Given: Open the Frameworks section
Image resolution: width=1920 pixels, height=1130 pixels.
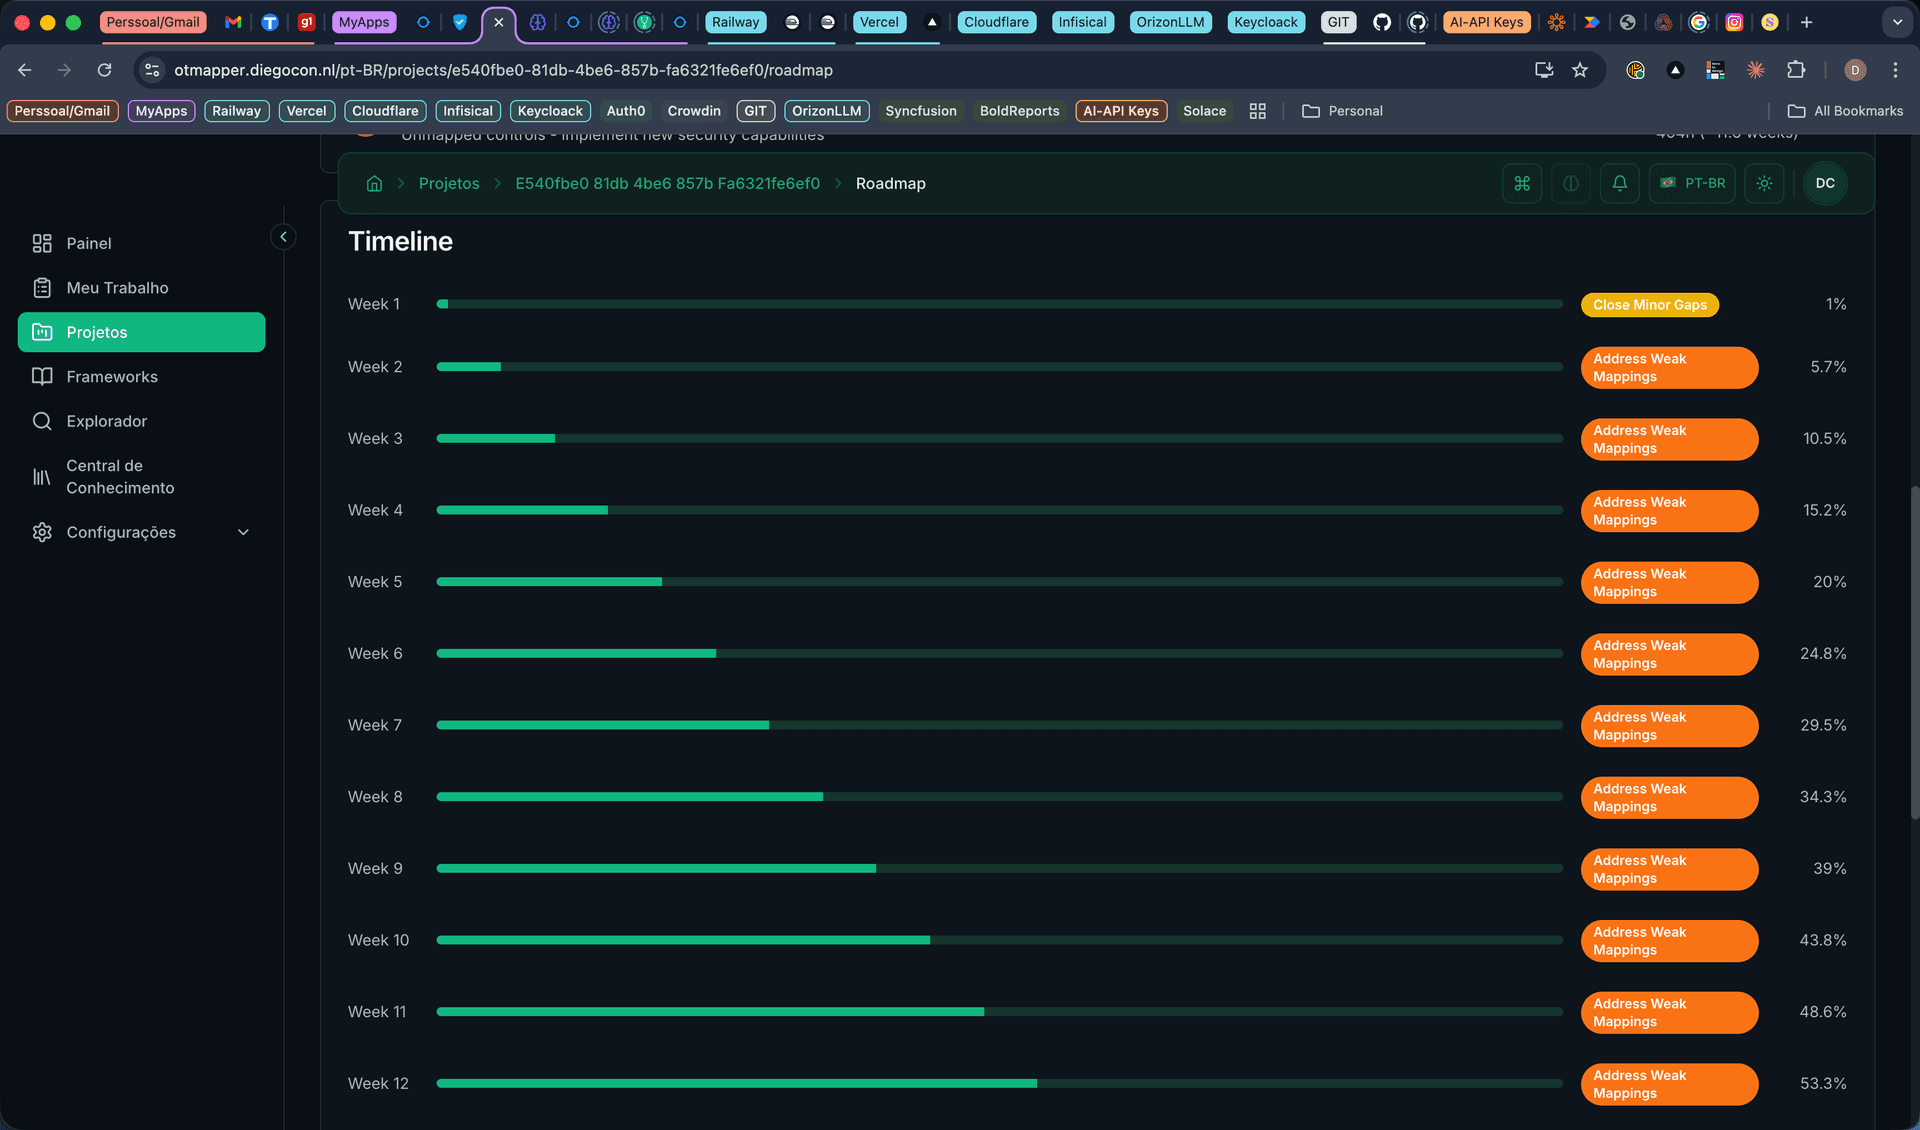Looking at the screenshot, I should coord(111,376).
